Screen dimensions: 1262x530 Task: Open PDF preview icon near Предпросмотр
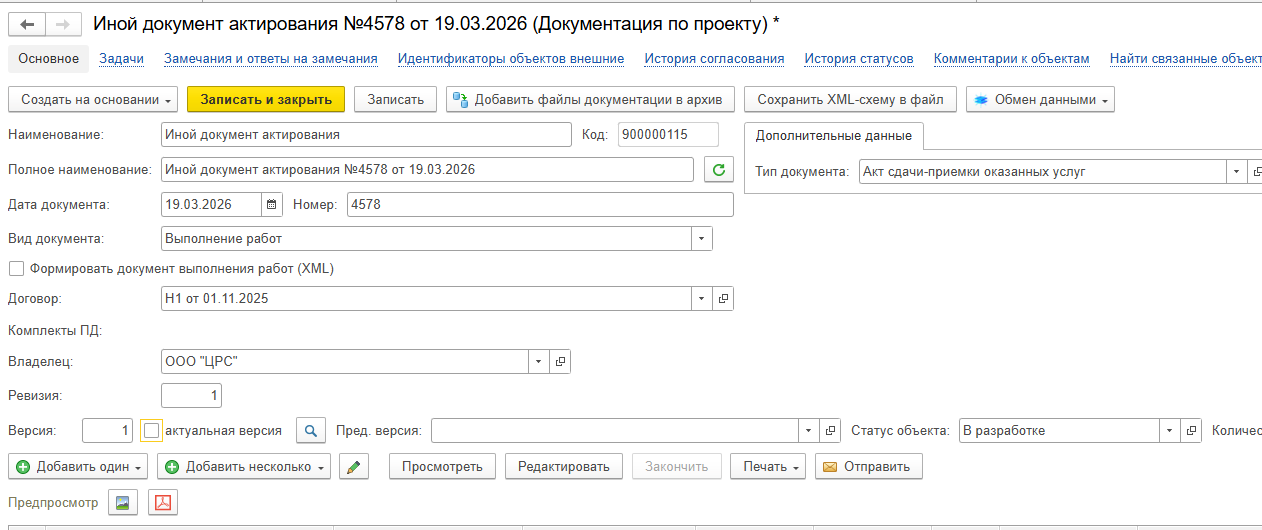click(162, 503)
